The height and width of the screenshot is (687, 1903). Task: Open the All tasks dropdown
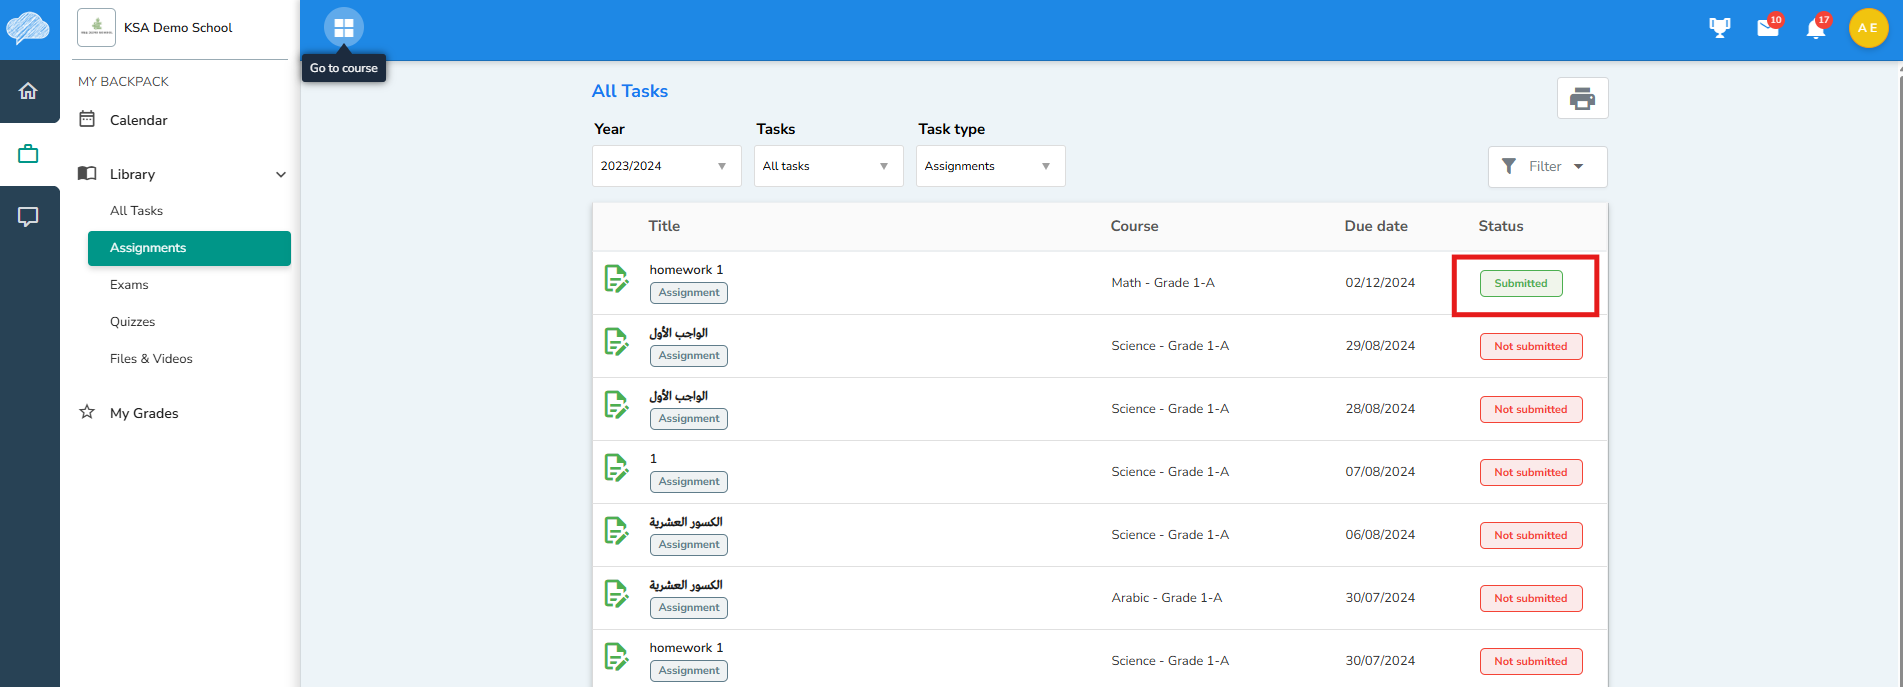click(x=828, y=166)
